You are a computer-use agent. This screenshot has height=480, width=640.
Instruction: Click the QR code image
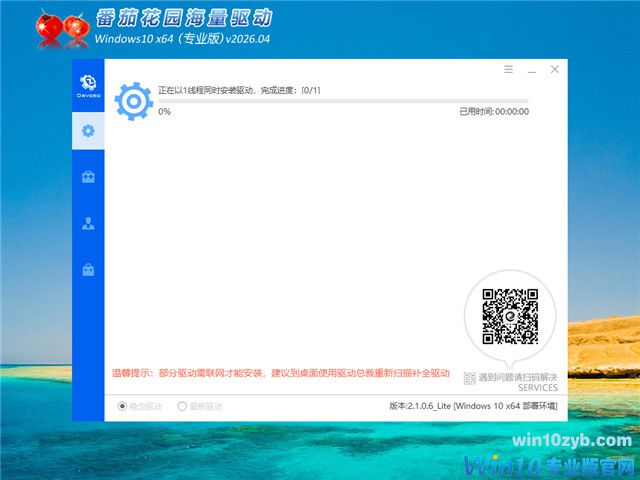(510, 316)
